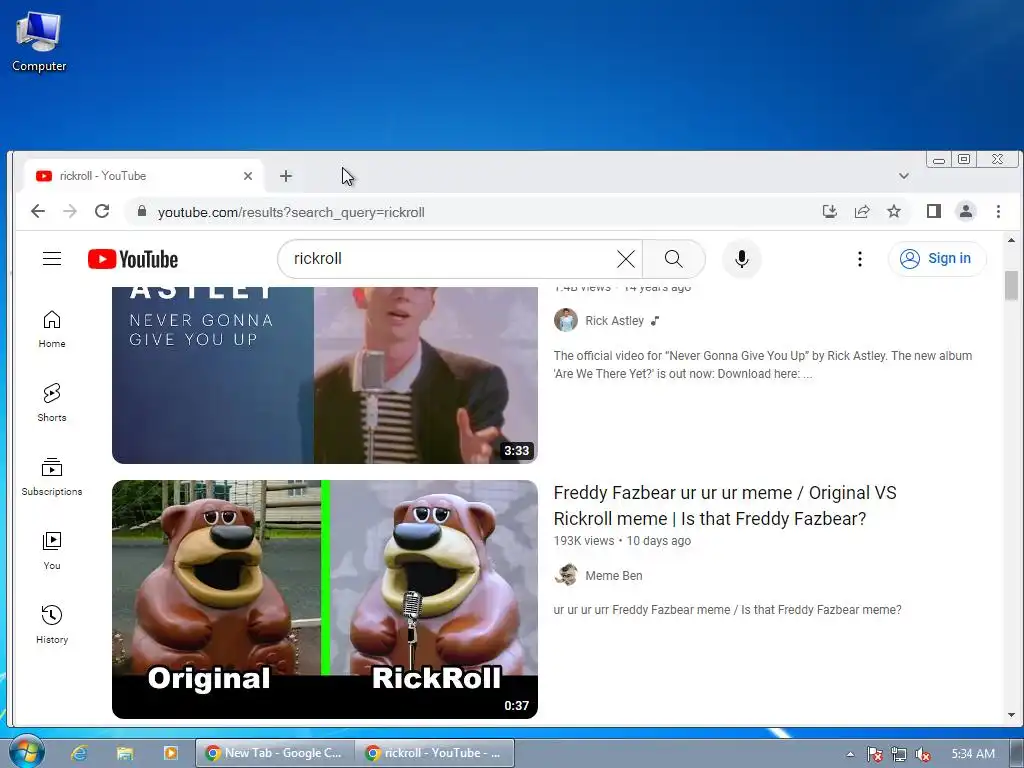Screen dimensions: 1024x768
Task: Open Home in YouTube sidebar
Action: 52,329
